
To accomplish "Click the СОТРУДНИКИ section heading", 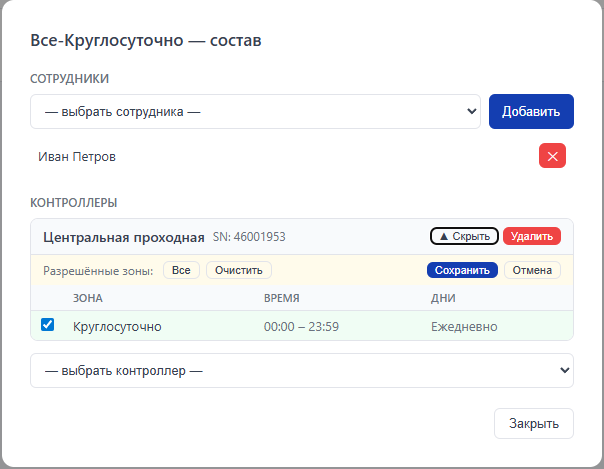I will click(69, 79).
